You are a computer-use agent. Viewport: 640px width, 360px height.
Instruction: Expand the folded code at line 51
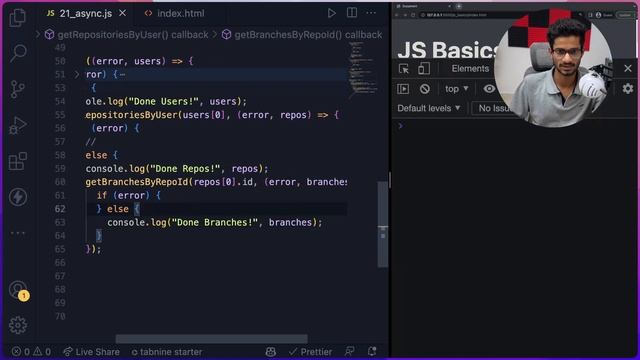(x=77, y=74)
